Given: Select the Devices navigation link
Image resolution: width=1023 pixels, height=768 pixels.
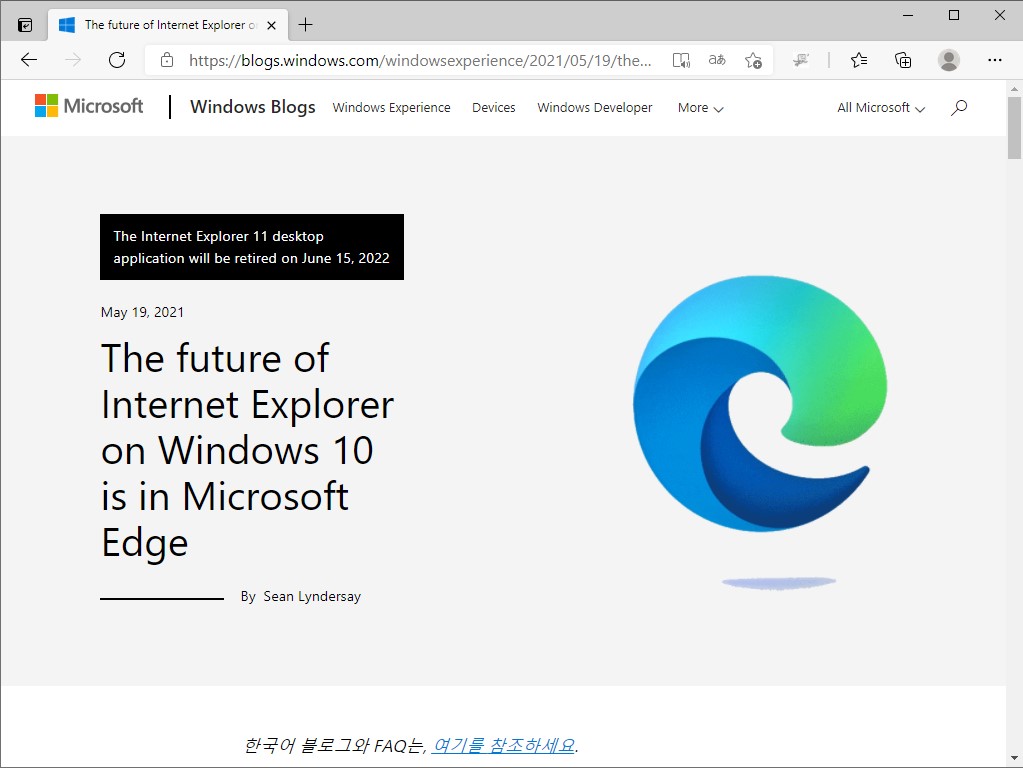Looking at the screenshot, I should (493, 107).
